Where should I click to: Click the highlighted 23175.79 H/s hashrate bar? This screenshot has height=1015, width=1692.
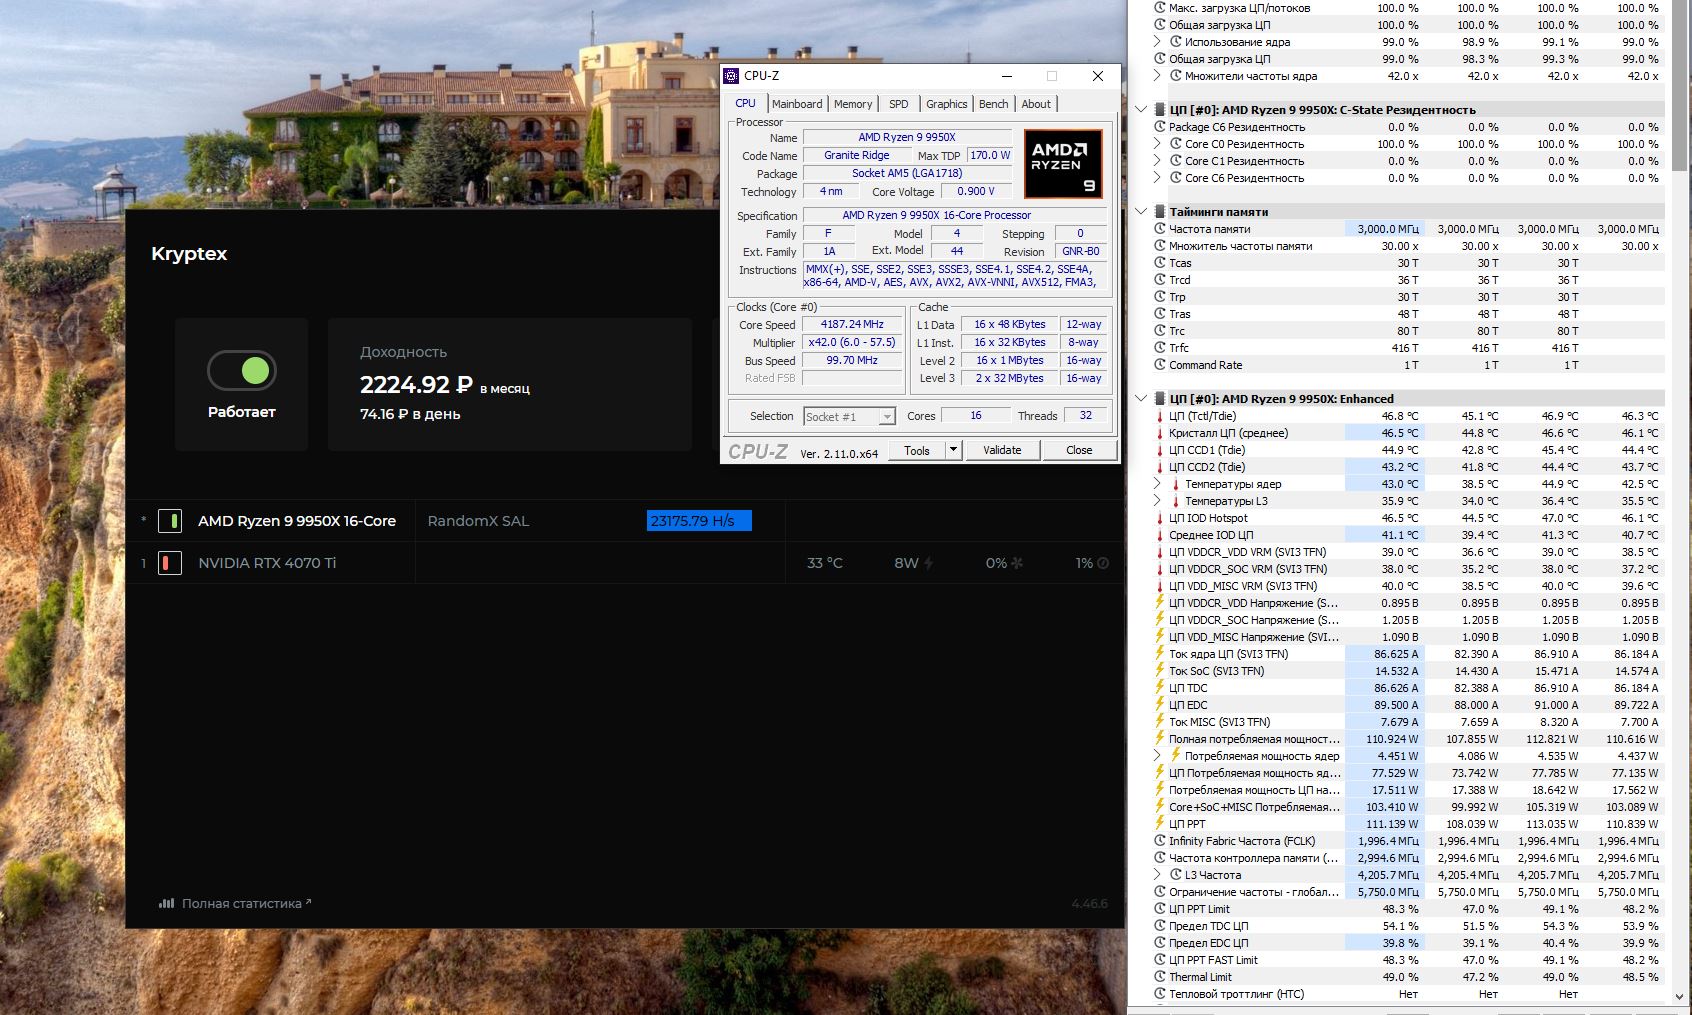tap(699, 521)
